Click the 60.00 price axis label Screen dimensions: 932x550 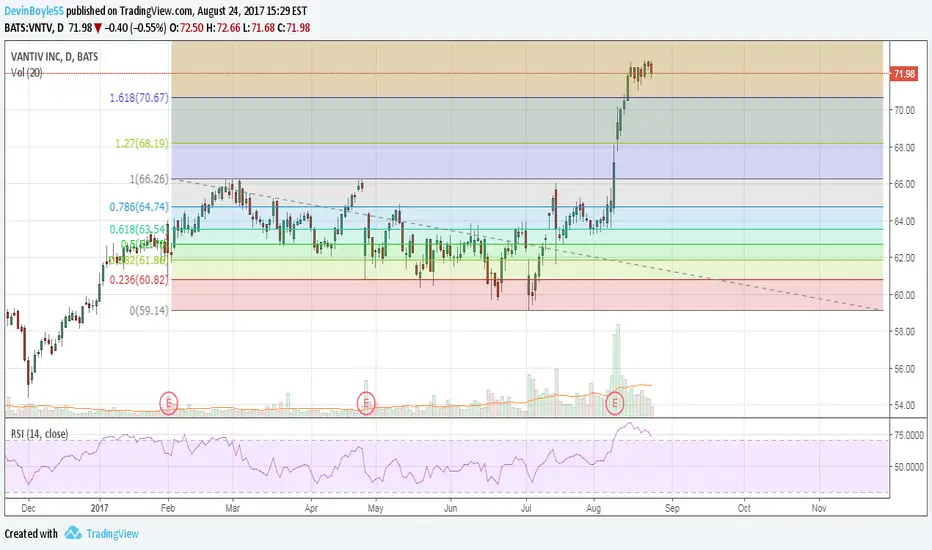(x=903, y=295)
